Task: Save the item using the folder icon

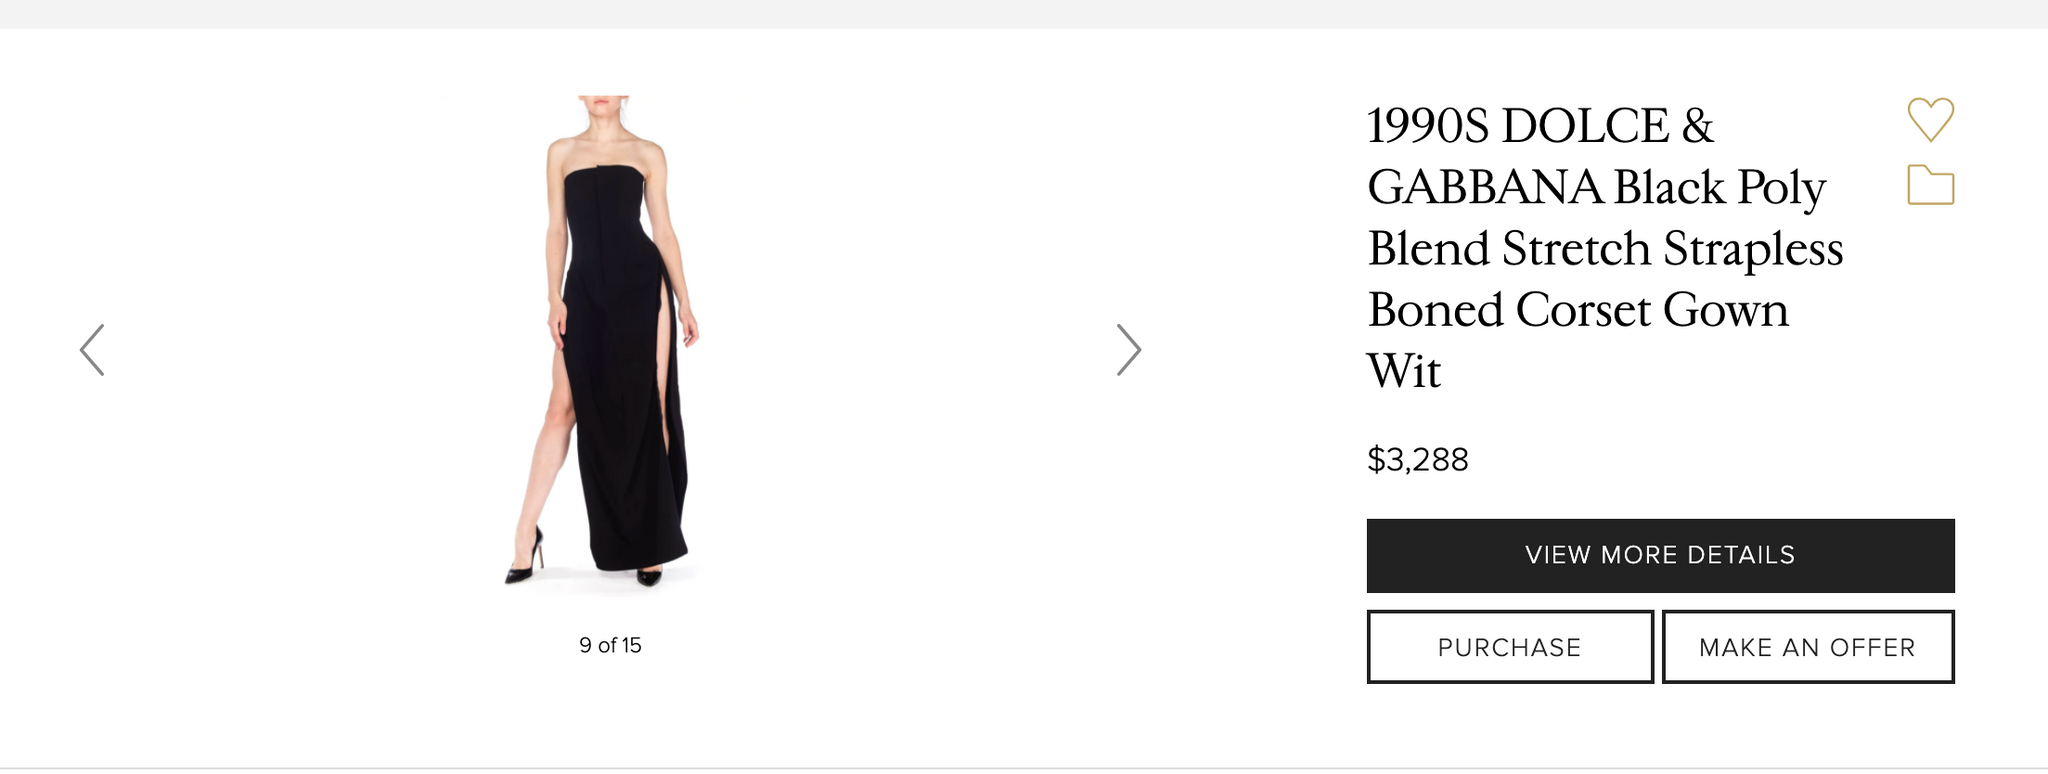Action: click(1930, 185)
